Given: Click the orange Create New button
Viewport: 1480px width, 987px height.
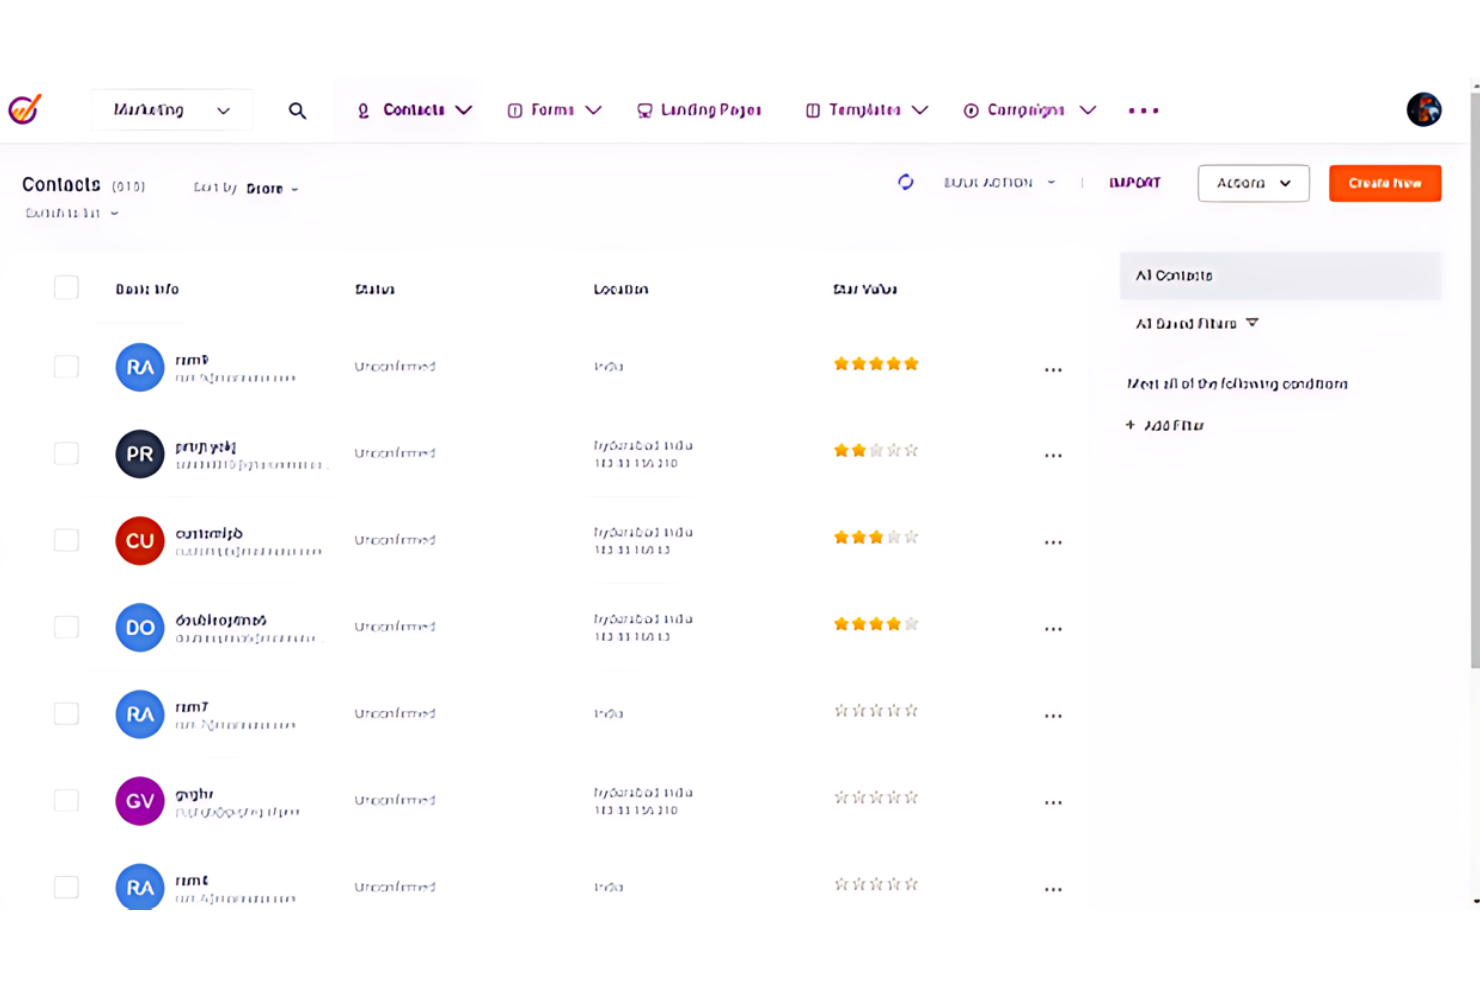Looking at the screenshot, I should (x=1385, y=183).
